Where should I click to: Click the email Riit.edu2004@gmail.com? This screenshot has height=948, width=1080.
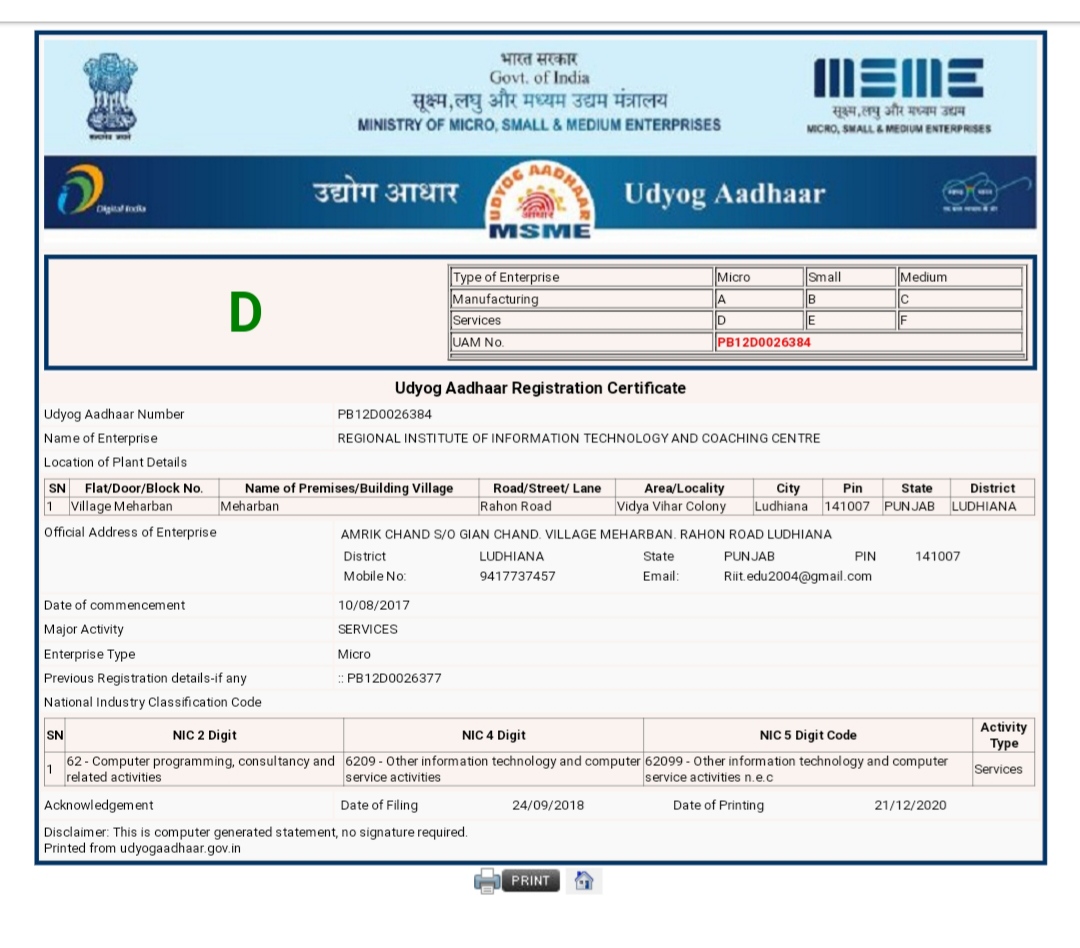[x=797, y=576]
